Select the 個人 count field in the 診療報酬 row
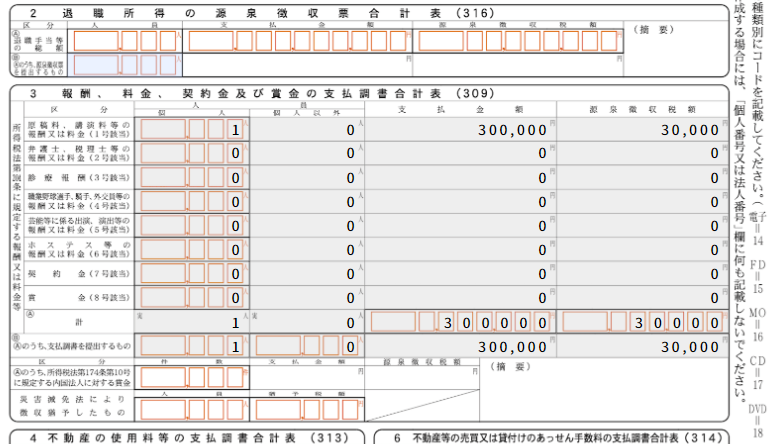The image size is (770, 444). pyautogui.click(x=192, y=177)
